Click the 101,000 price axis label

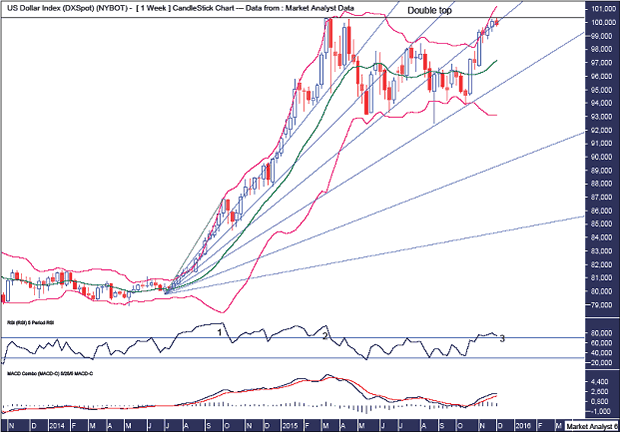coord(603,9)
